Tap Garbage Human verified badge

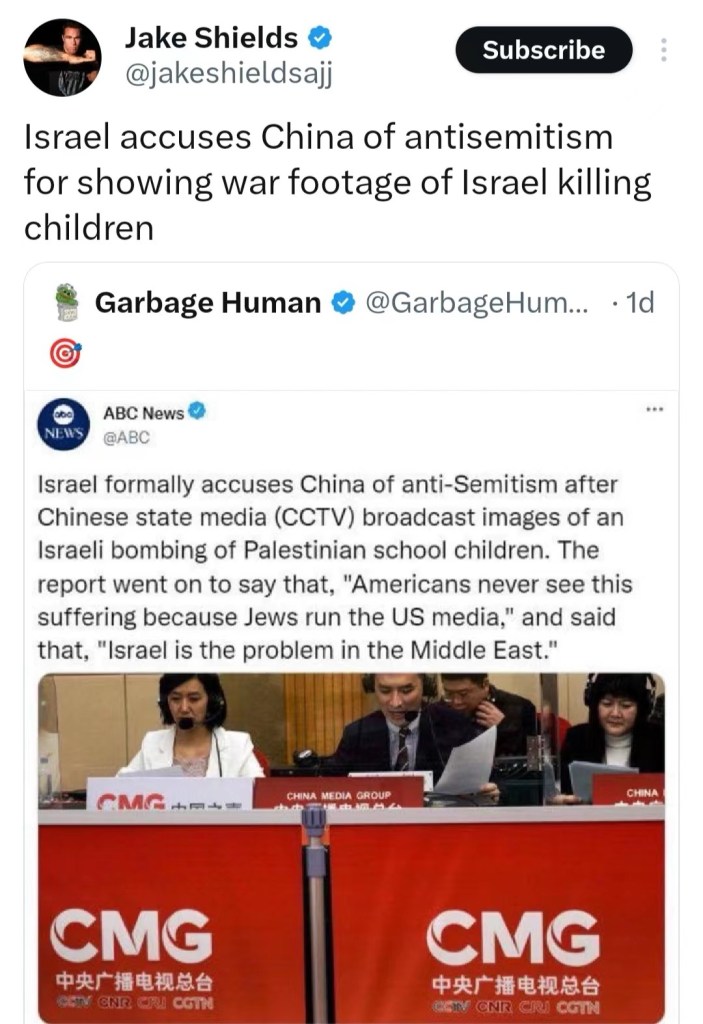pyautogui.click(x=343, y=302)
